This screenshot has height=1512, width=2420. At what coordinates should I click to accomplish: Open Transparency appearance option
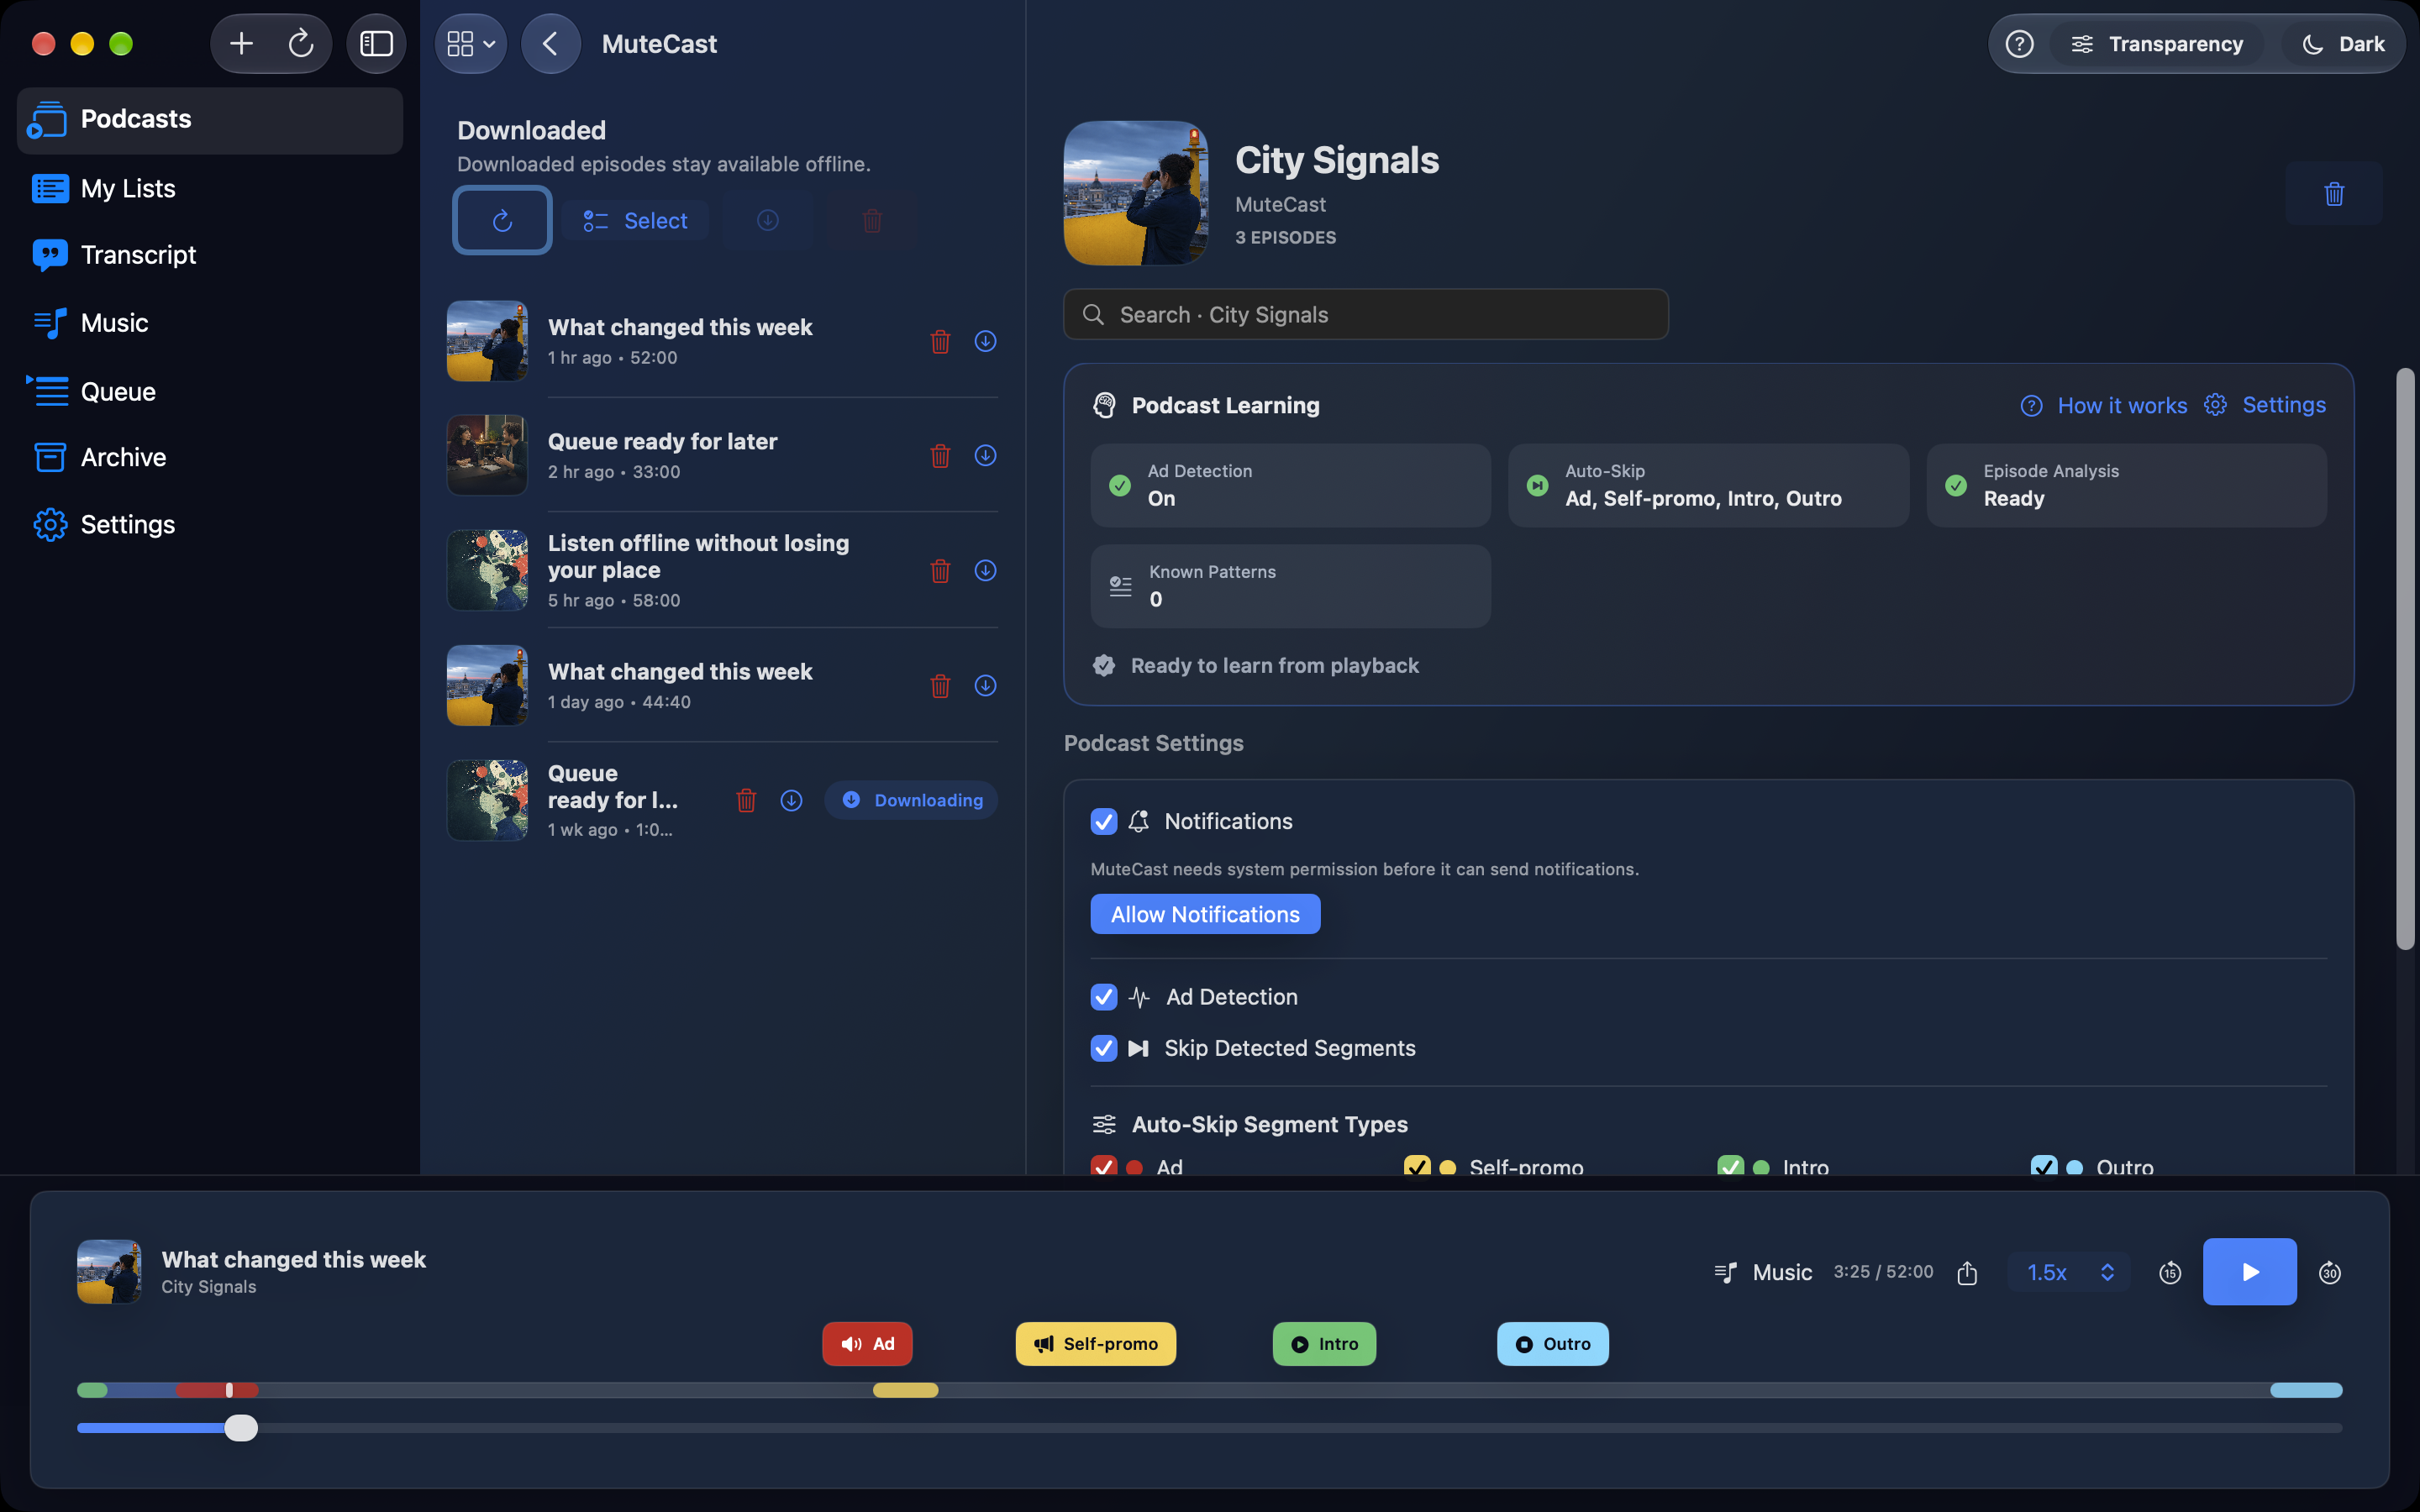pyautogui.click(x=2157, y=44)
